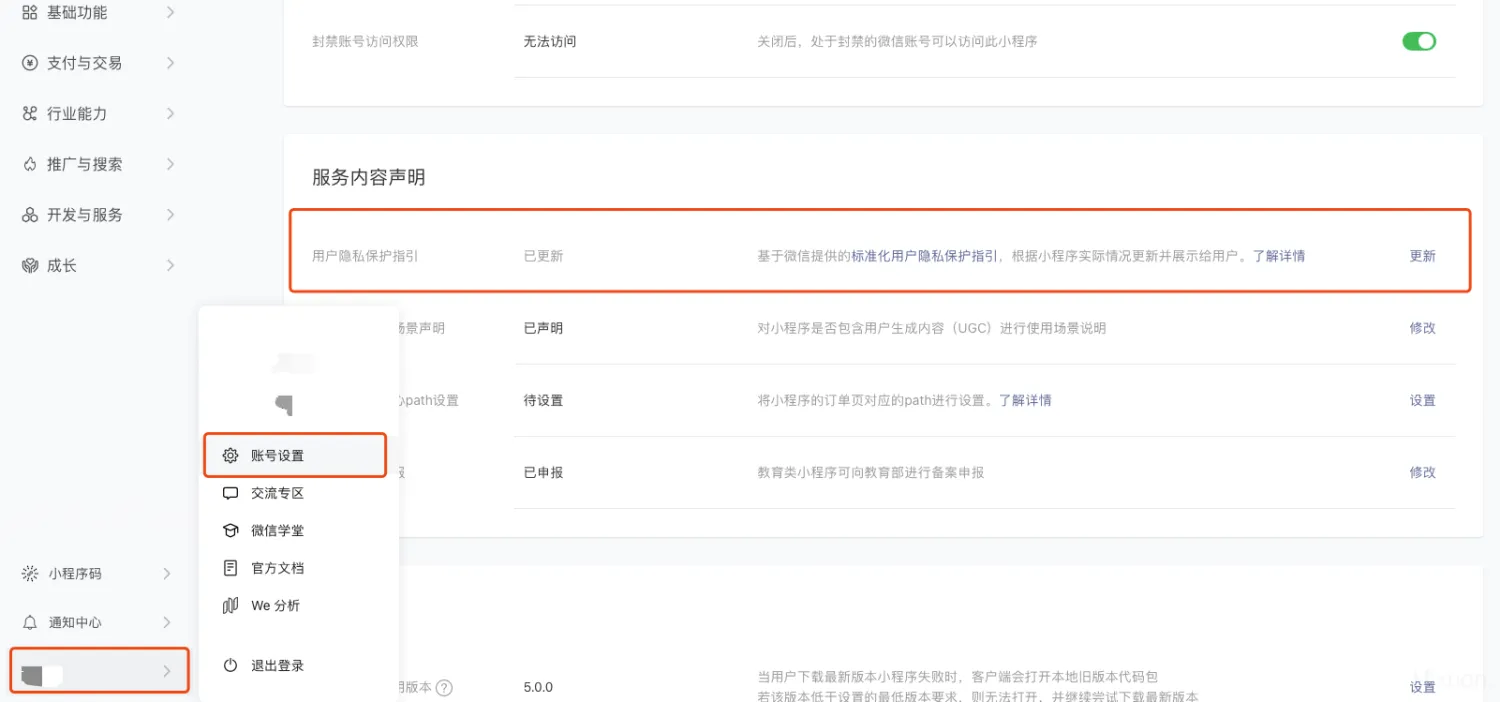Open 账号设置 menu item
The width and height of the screenshot is (1500, 702).
pyautogui.click(x=295, y=455)
